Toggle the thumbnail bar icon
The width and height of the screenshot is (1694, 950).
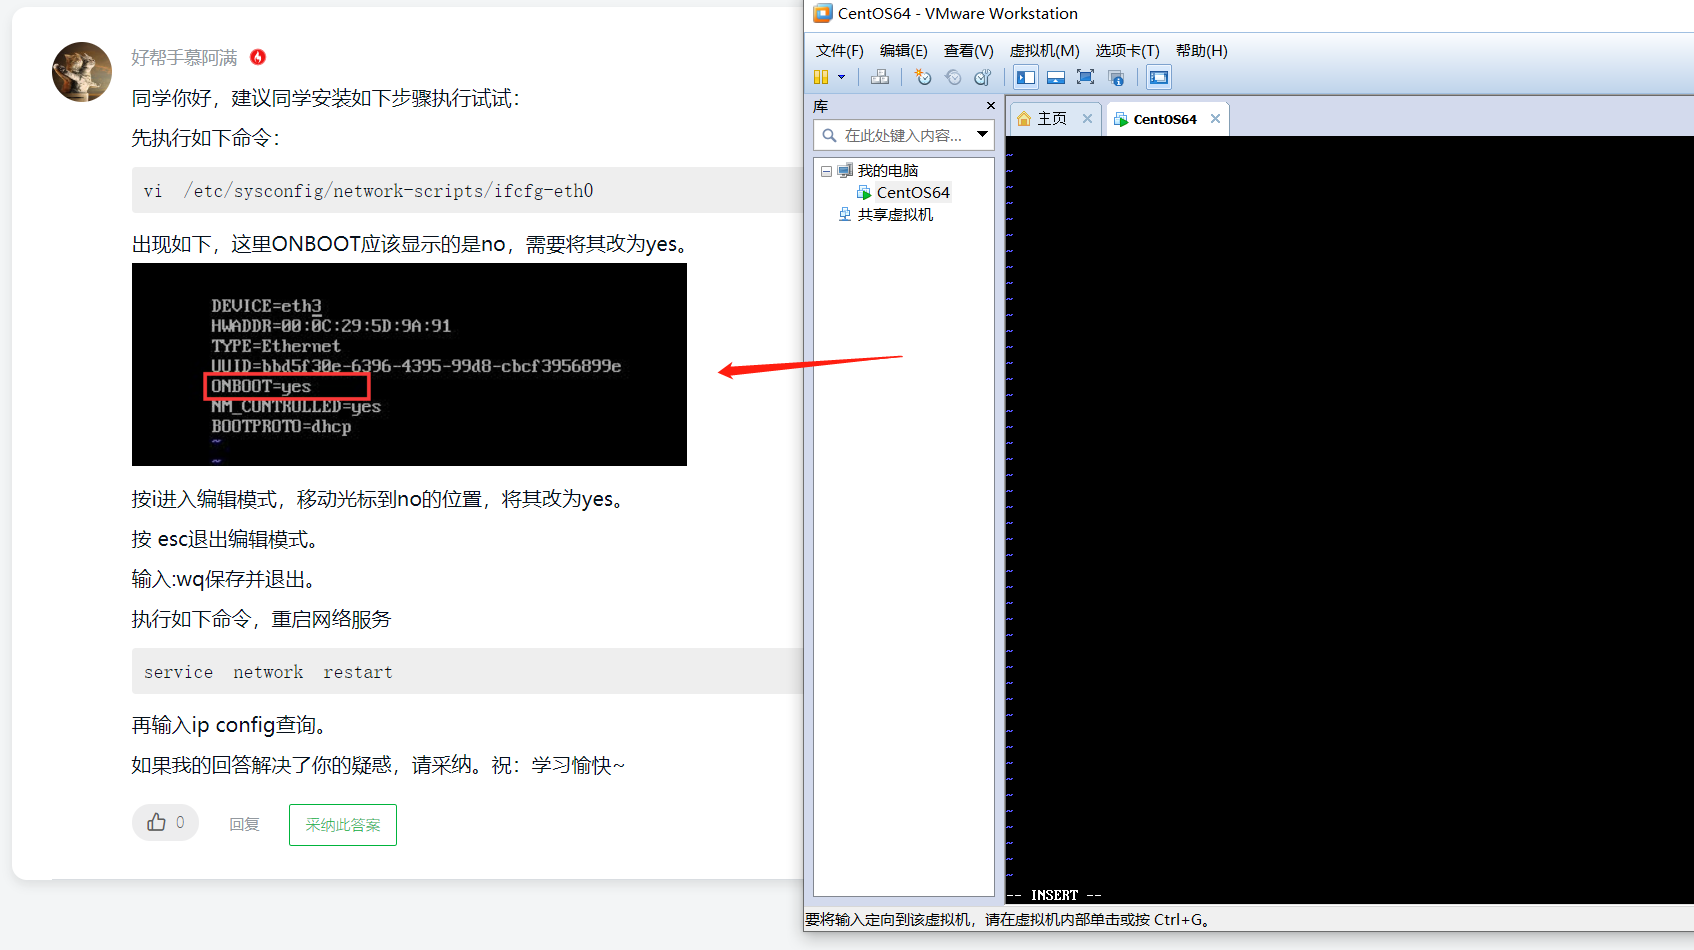[x=1056, y=77]
